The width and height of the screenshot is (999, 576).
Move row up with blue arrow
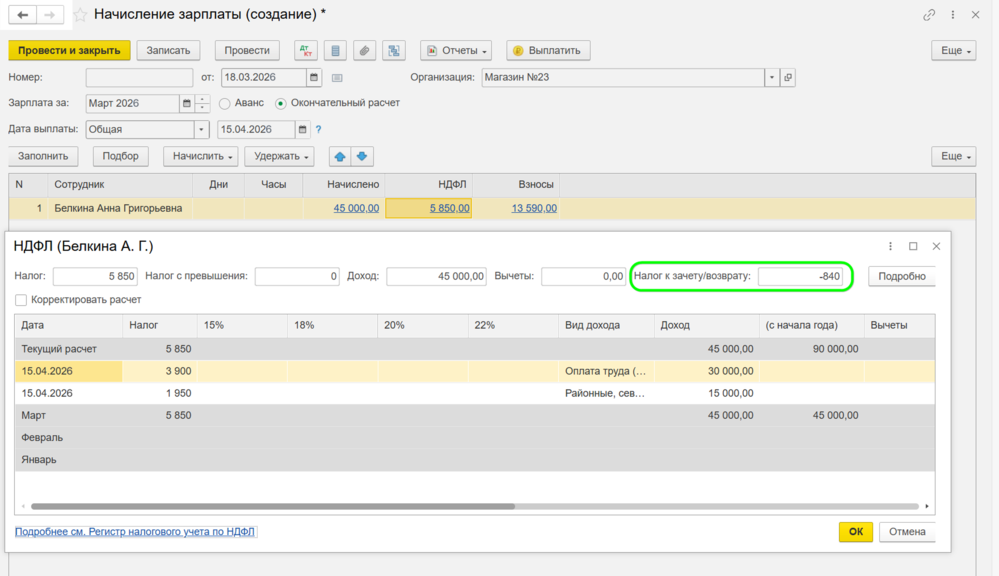(x=340, y=156)
